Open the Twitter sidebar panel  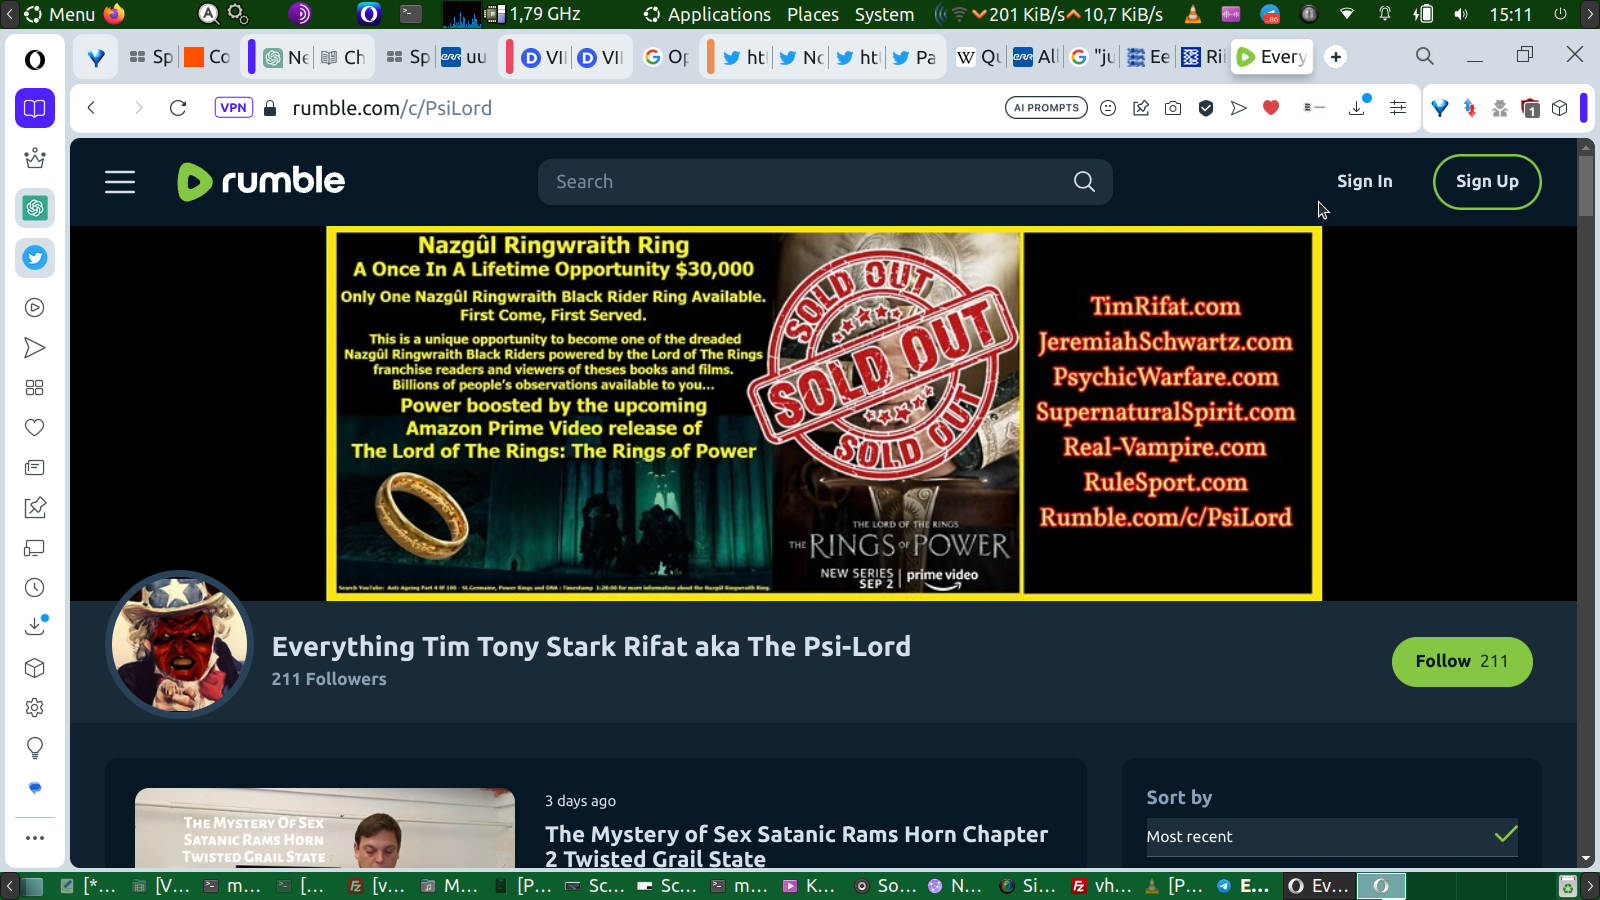pyautogui.click(x=35, y=258)
